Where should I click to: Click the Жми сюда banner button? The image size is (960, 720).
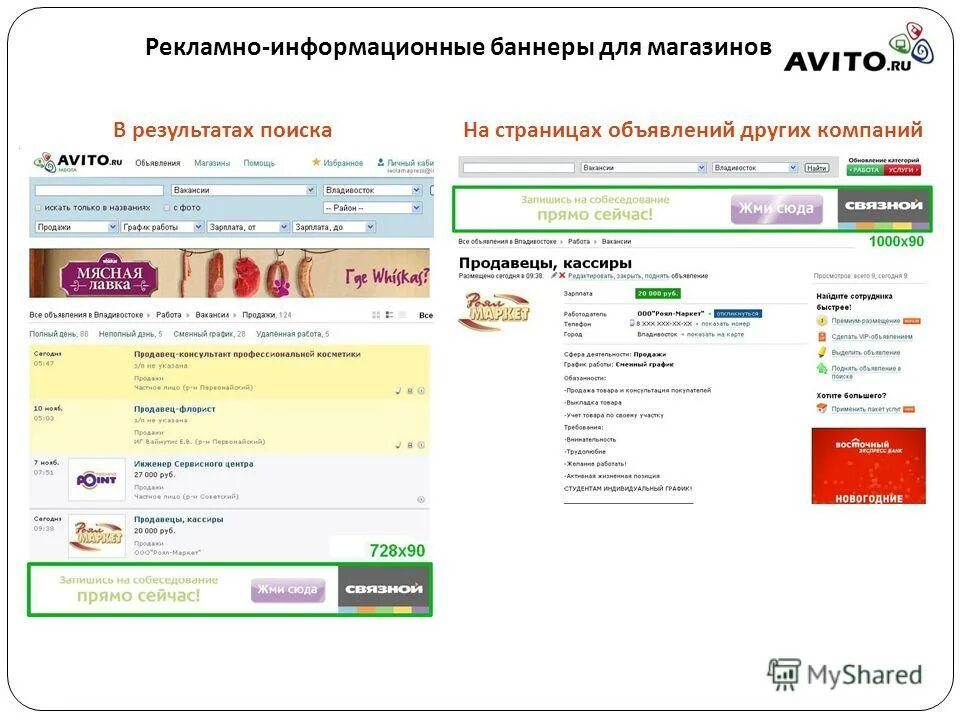tap(774, 206)
